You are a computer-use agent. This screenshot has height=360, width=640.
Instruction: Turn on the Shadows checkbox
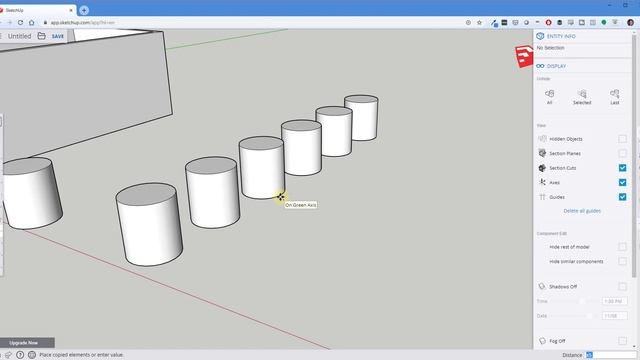pyautogui.click(x=622, y=287)
